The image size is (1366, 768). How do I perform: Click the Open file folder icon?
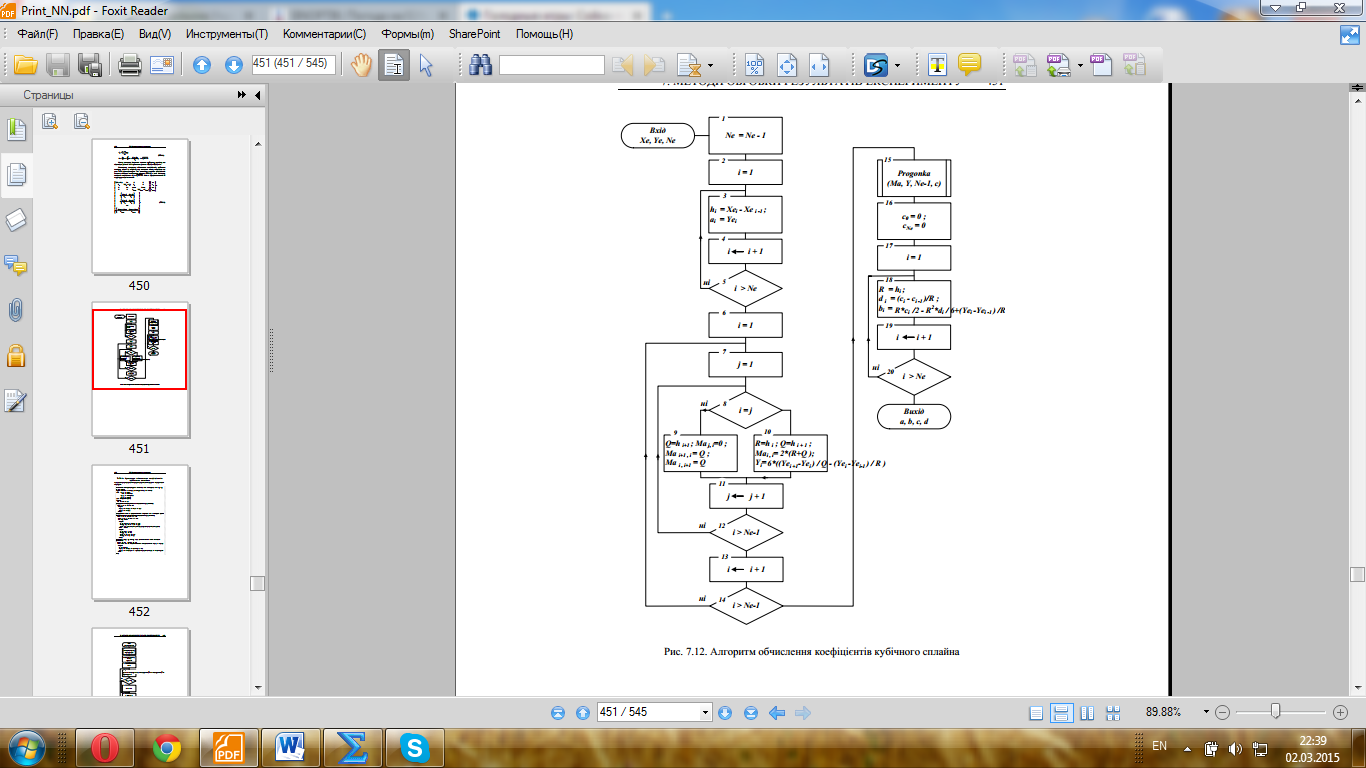25,65
